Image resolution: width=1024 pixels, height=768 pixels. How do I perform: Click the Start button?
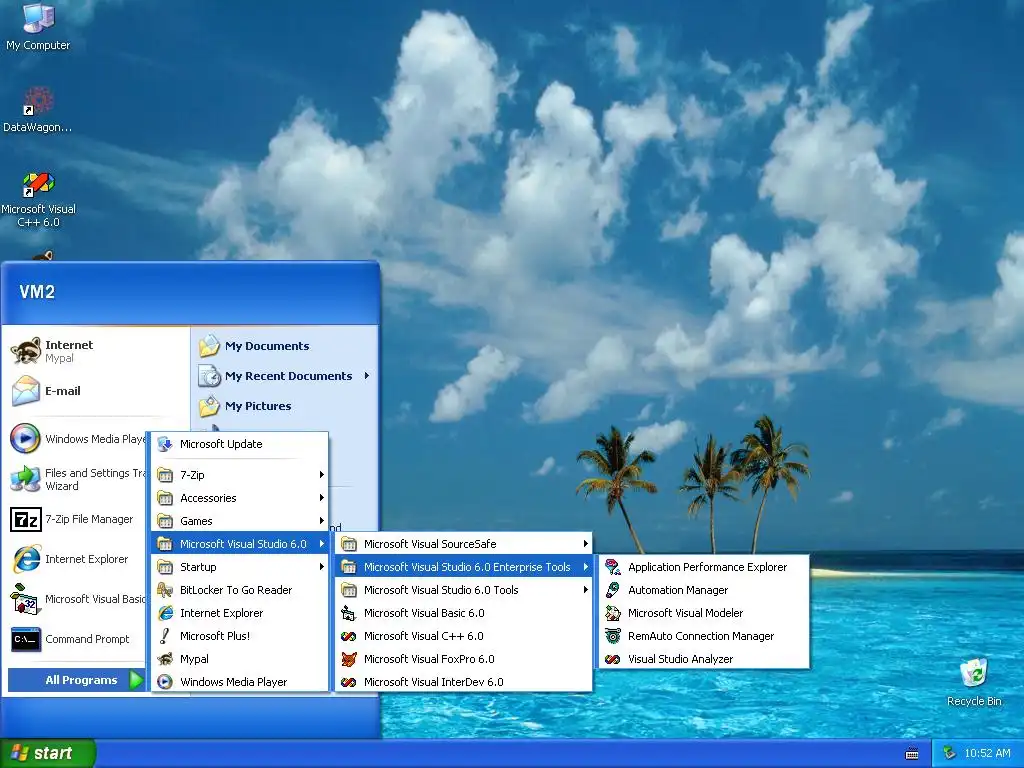pyautogui.click(x=48, y=753)
